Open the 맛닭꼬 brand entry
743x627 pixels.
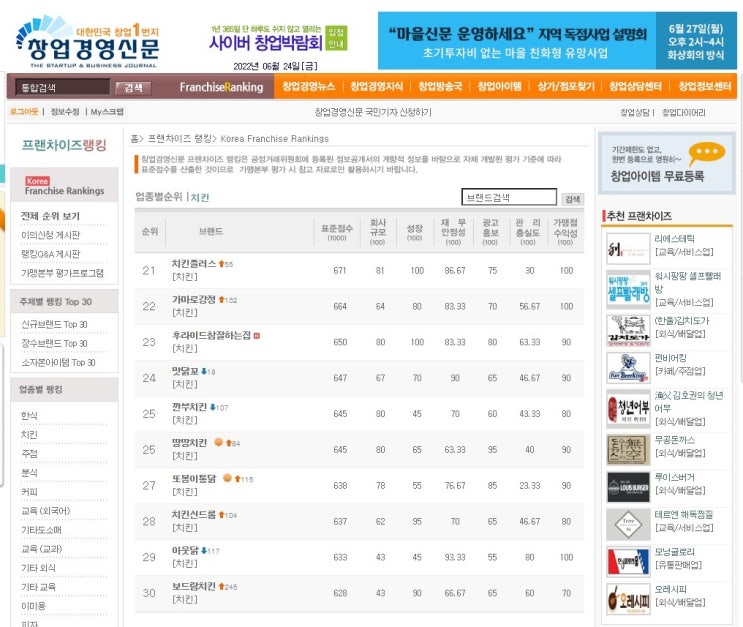click(185, 371)
